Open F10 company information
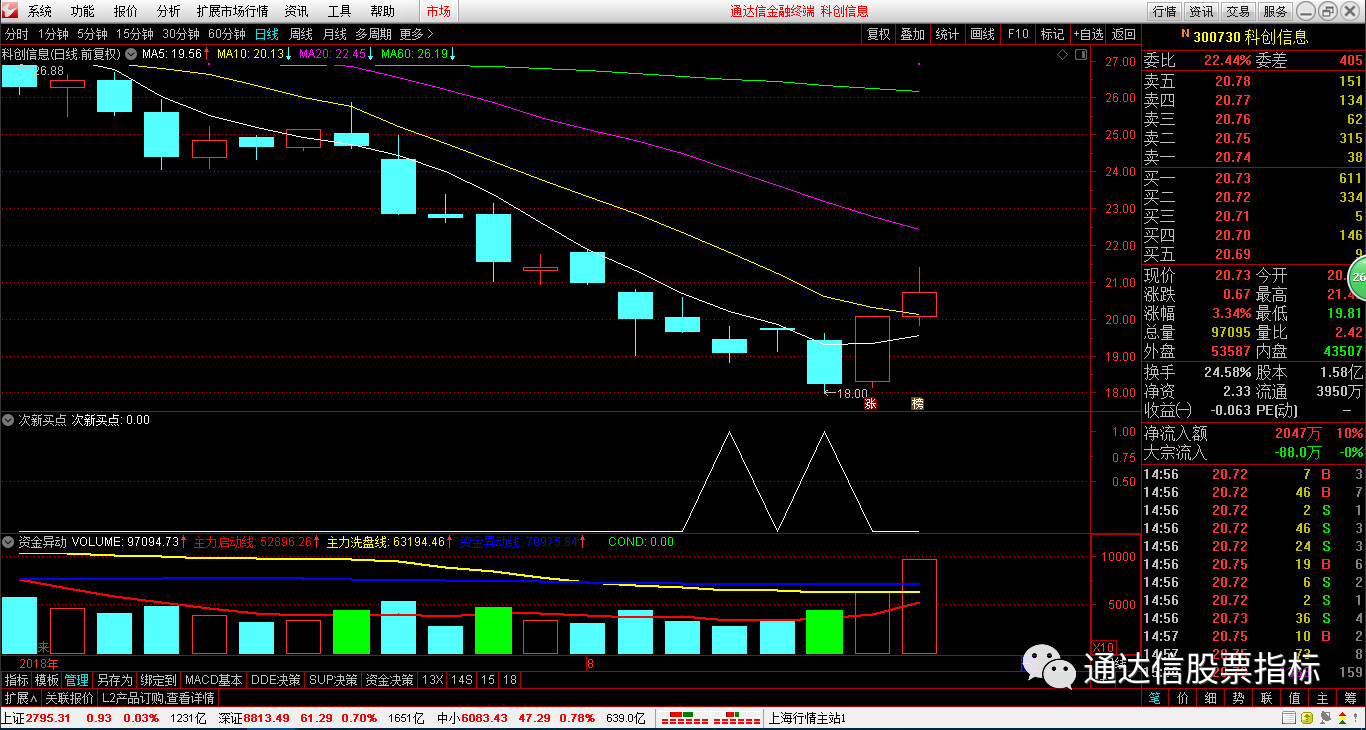Screen dimensions: 1366x730 coord(1017,34)
